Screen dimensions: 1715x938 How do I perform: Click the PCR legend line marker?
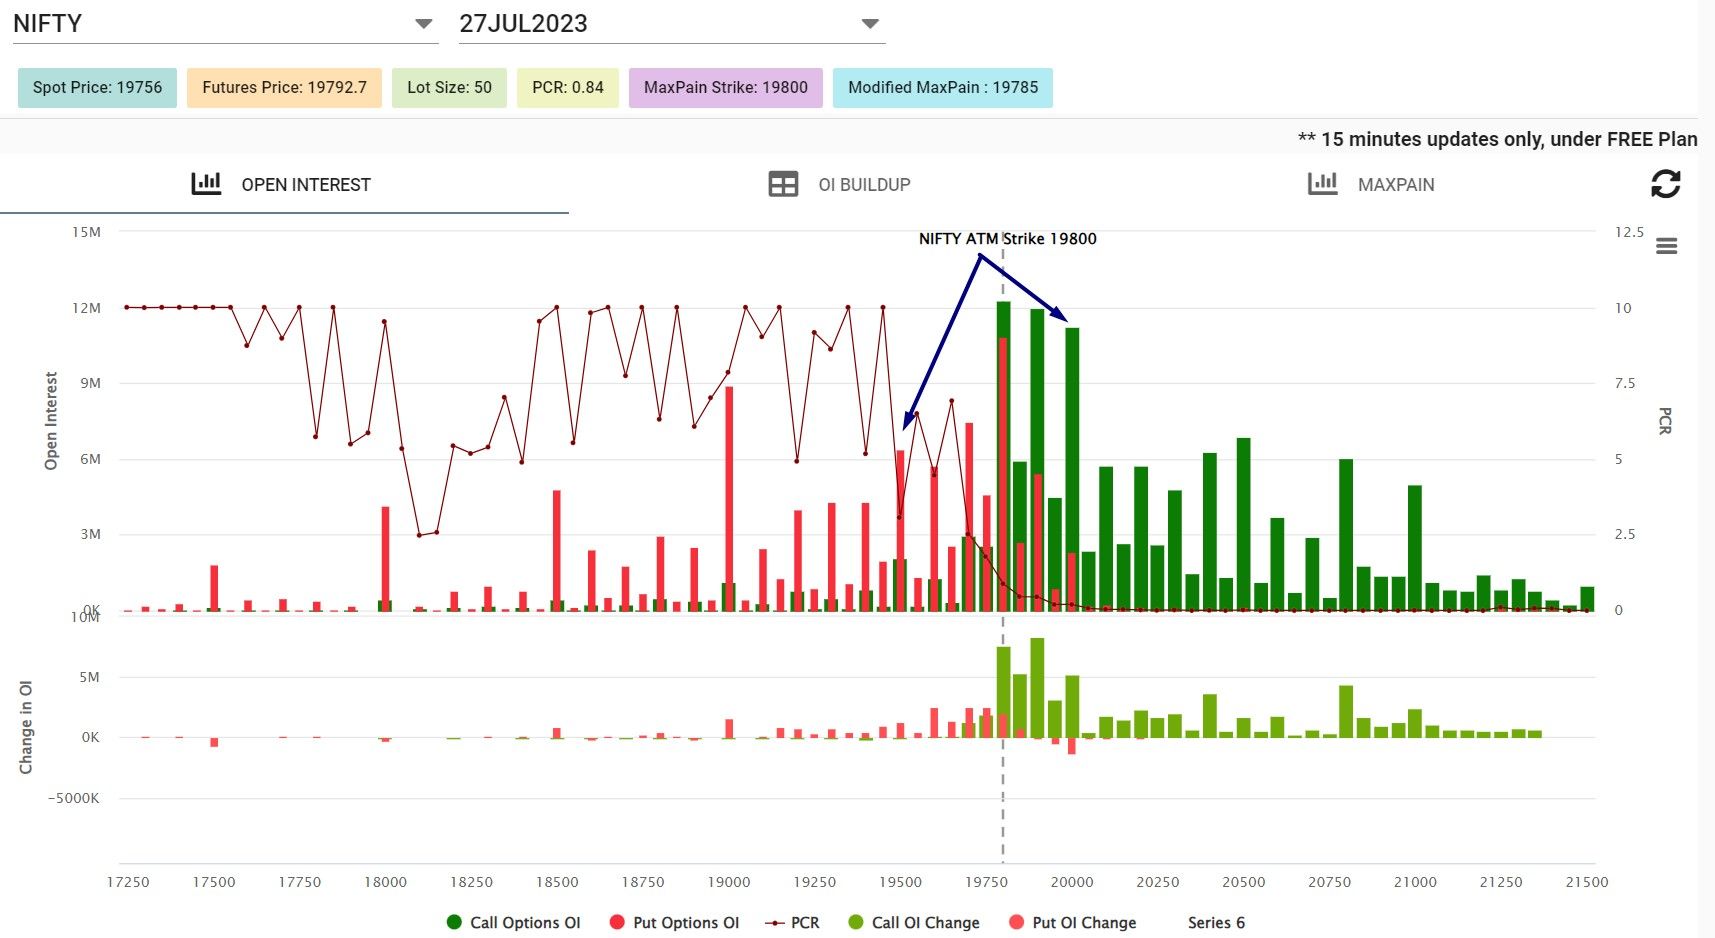point(774,923)
